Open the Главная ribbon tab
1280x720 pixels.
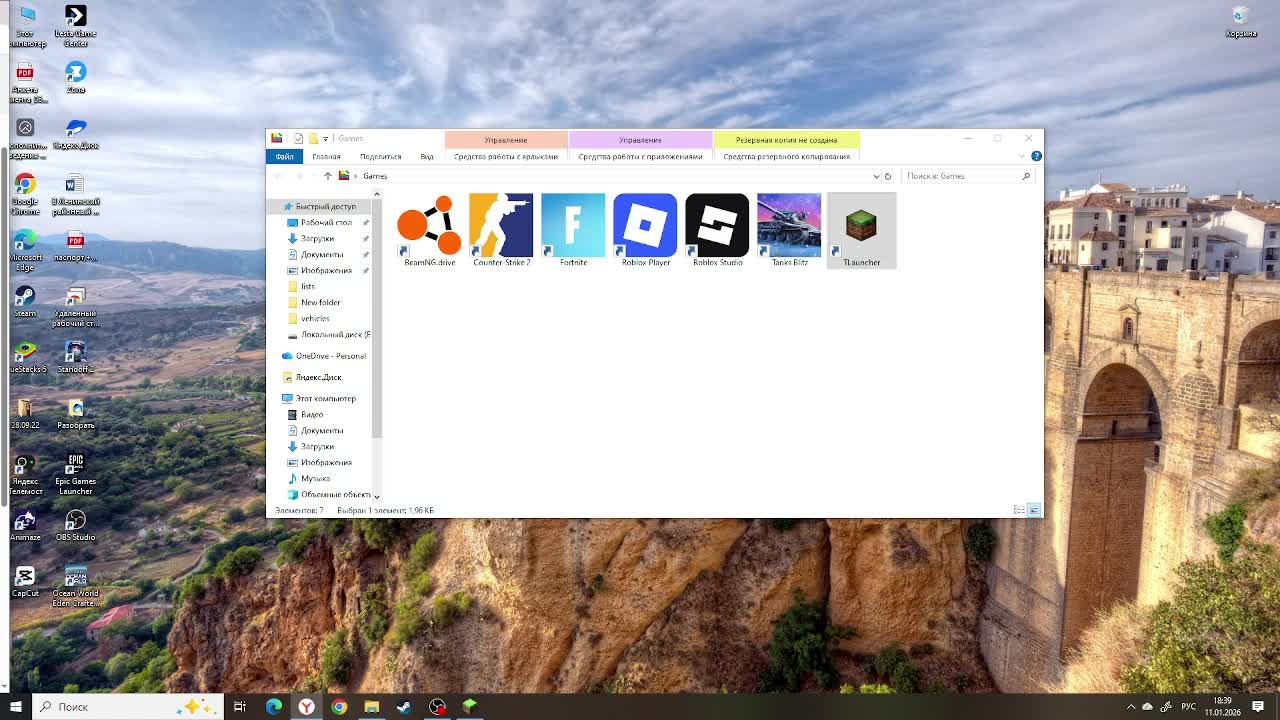click(x=326, y=156)
